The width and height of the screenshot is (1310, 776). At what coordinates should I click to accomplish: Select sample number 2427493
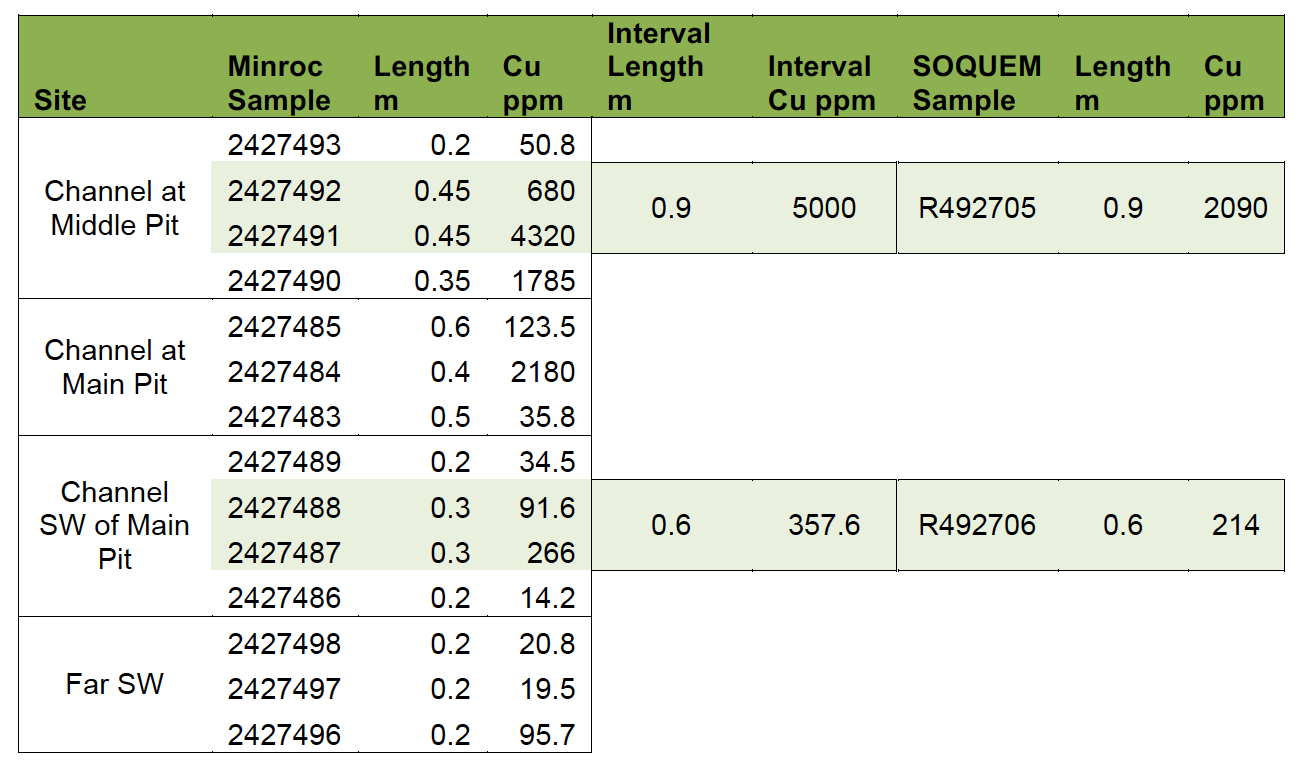pyautogui.click(x=284, y=145)
